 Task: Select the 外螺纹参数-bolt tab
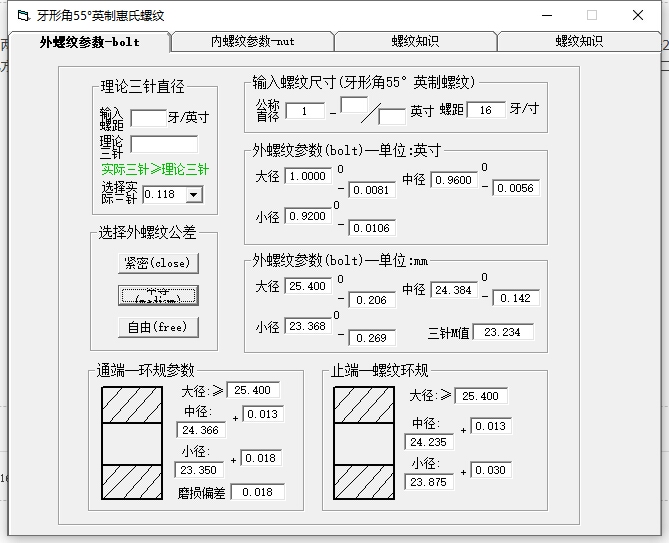pyautogui.click(x=90, y=42)
